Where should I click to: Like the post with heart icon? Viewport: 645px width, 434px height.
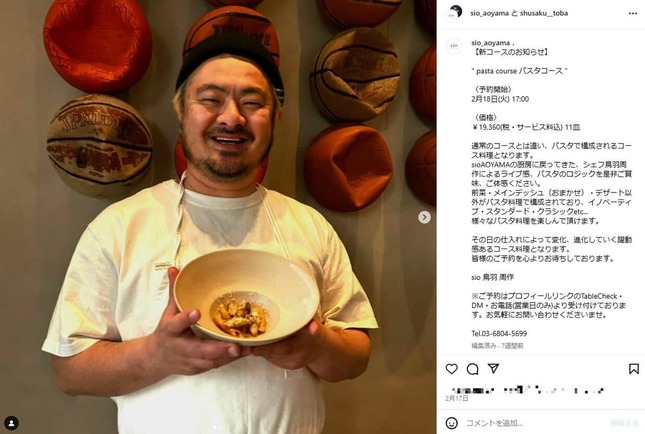(x=452, y=369)
